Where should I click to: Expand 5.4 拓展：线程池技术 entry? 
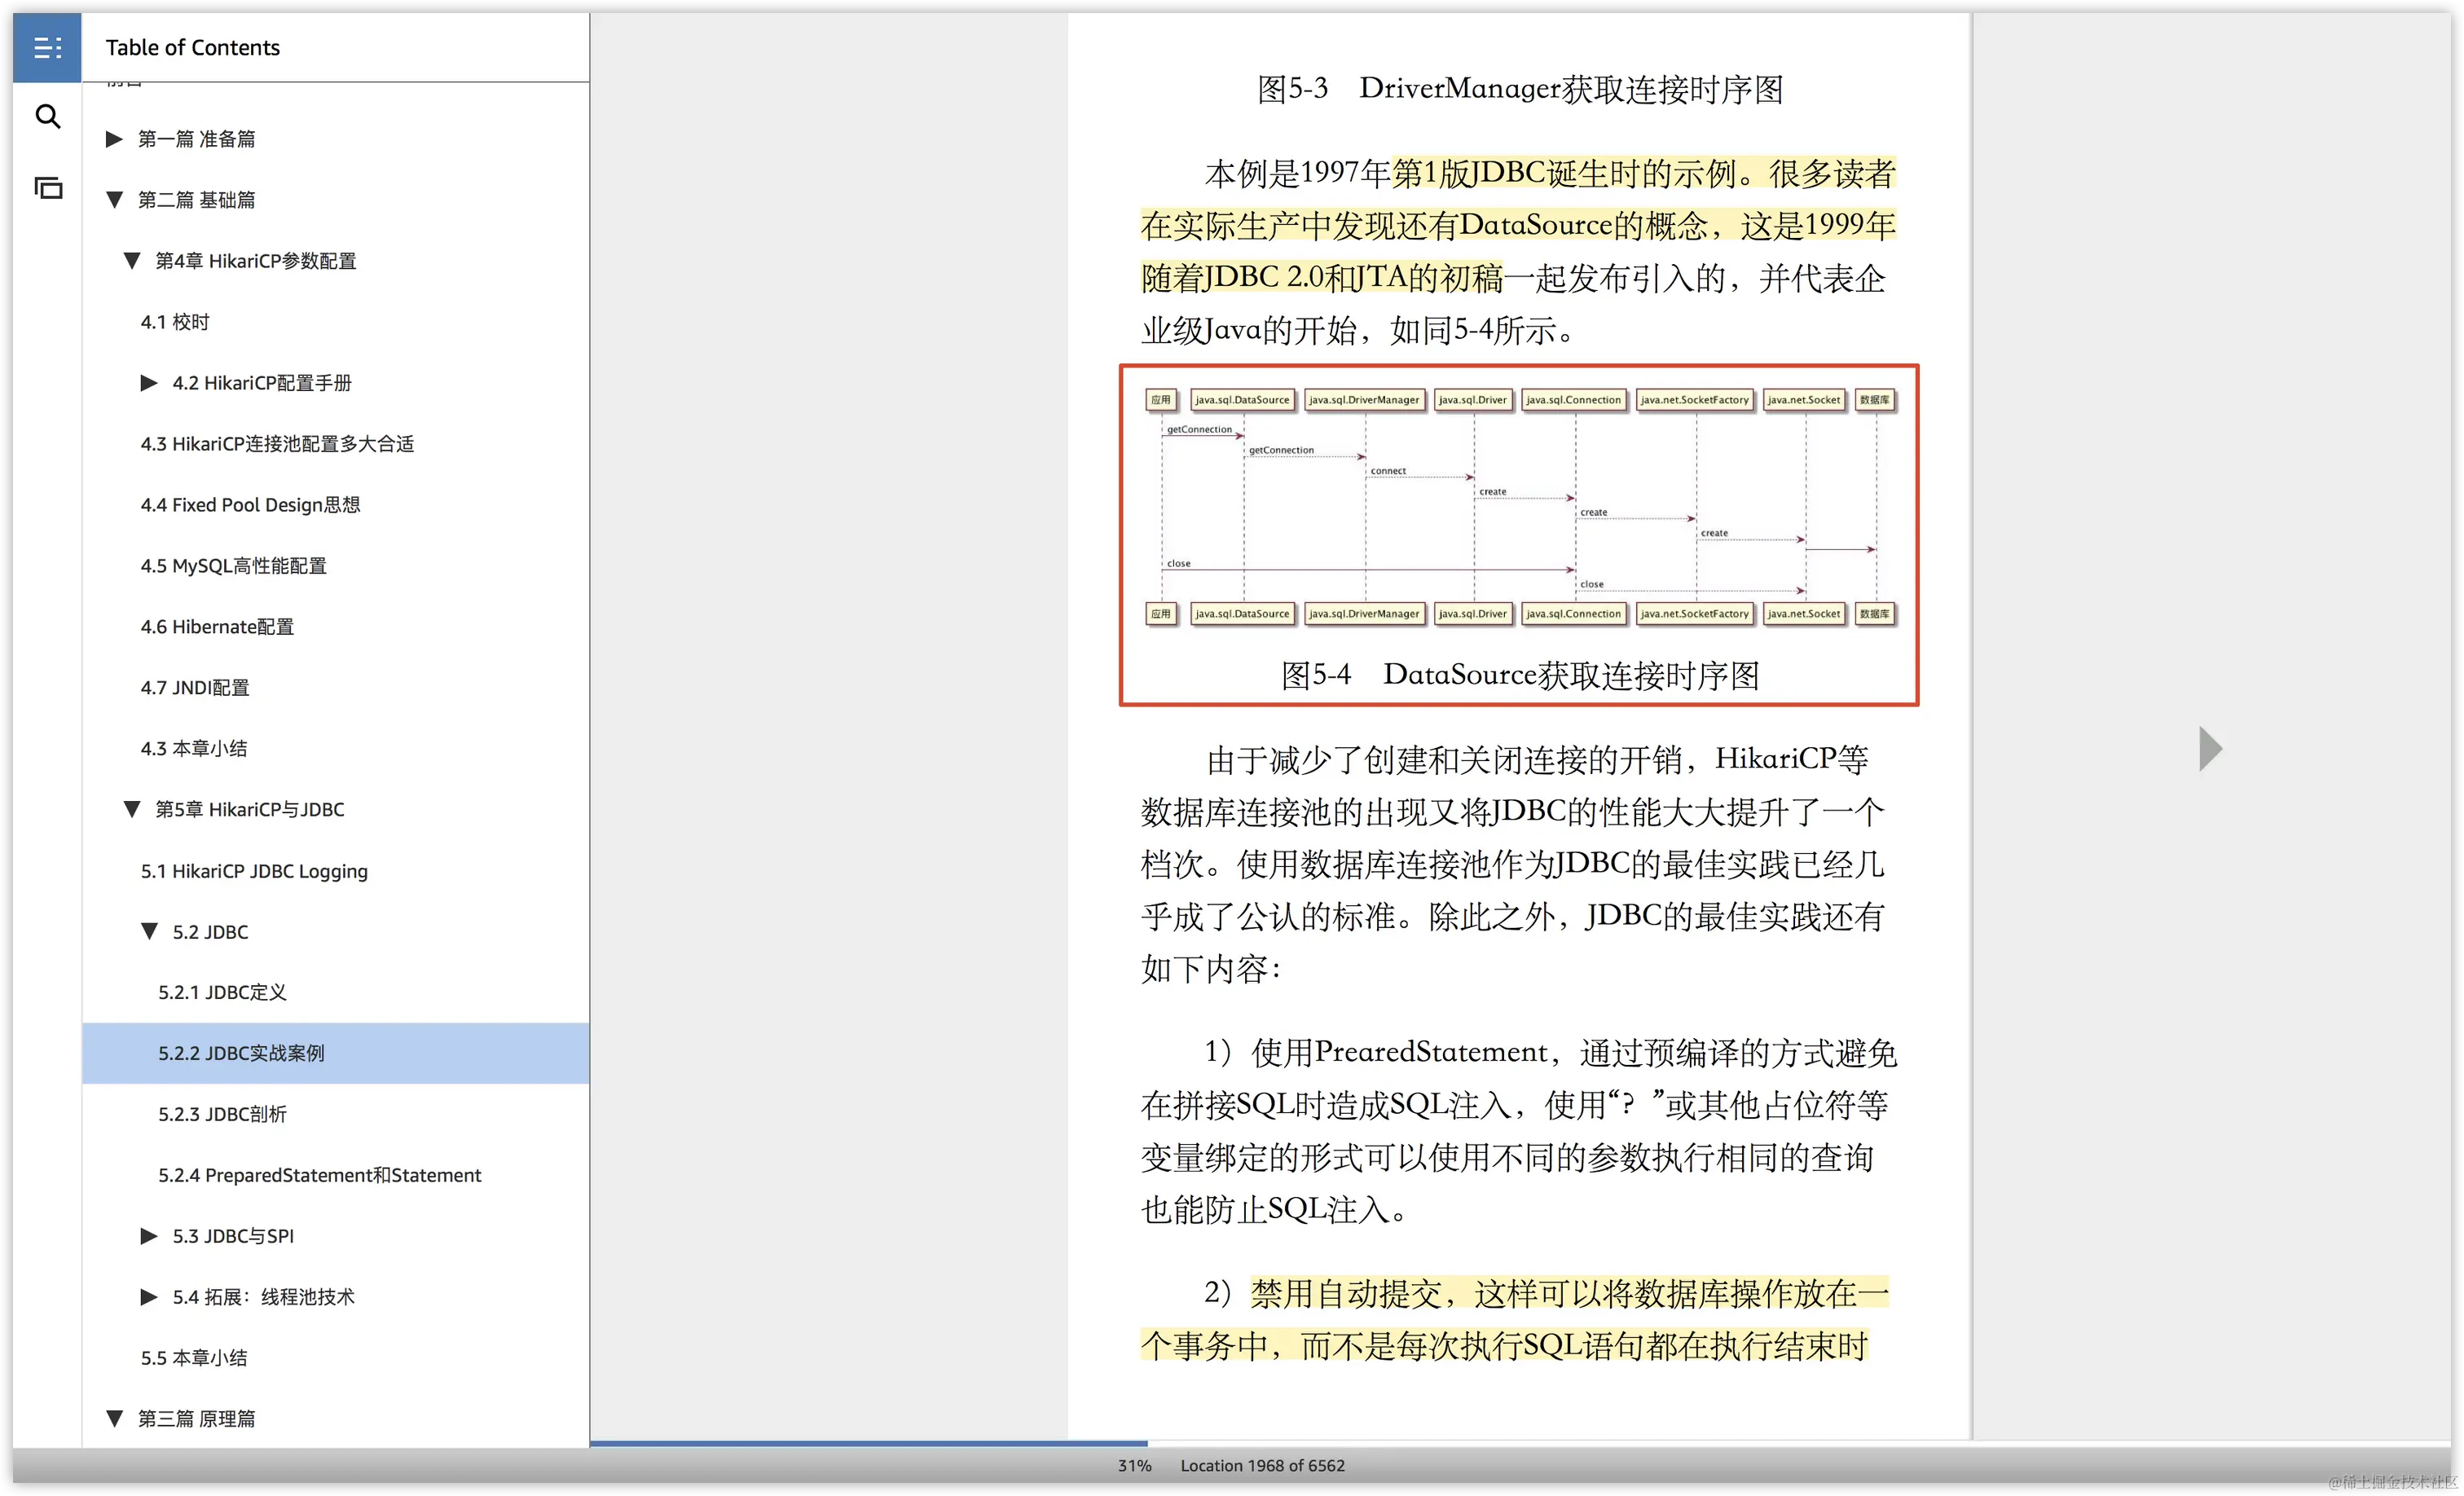tap(149, 1297)
